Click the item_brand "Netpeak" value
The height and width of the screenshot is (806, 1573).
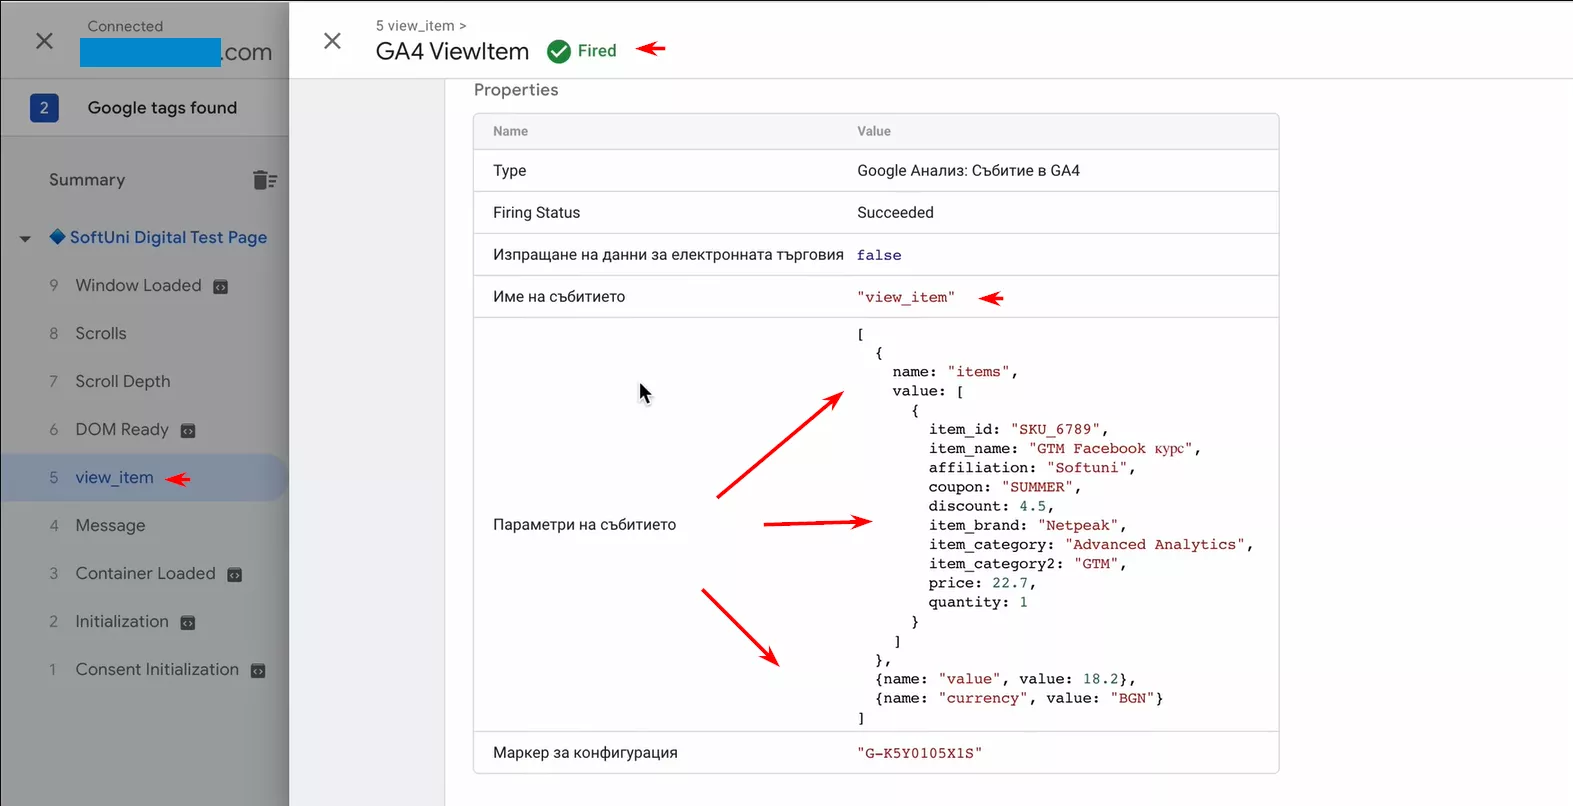(x=1078, y=525)
